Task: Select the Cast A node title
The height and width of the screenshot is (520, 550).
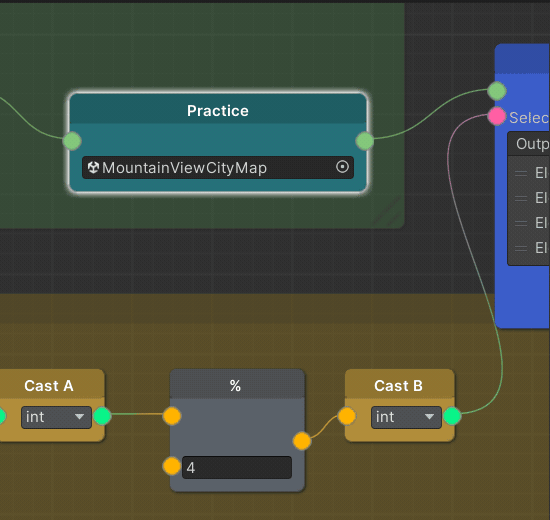Action: [x=49, y=386]
